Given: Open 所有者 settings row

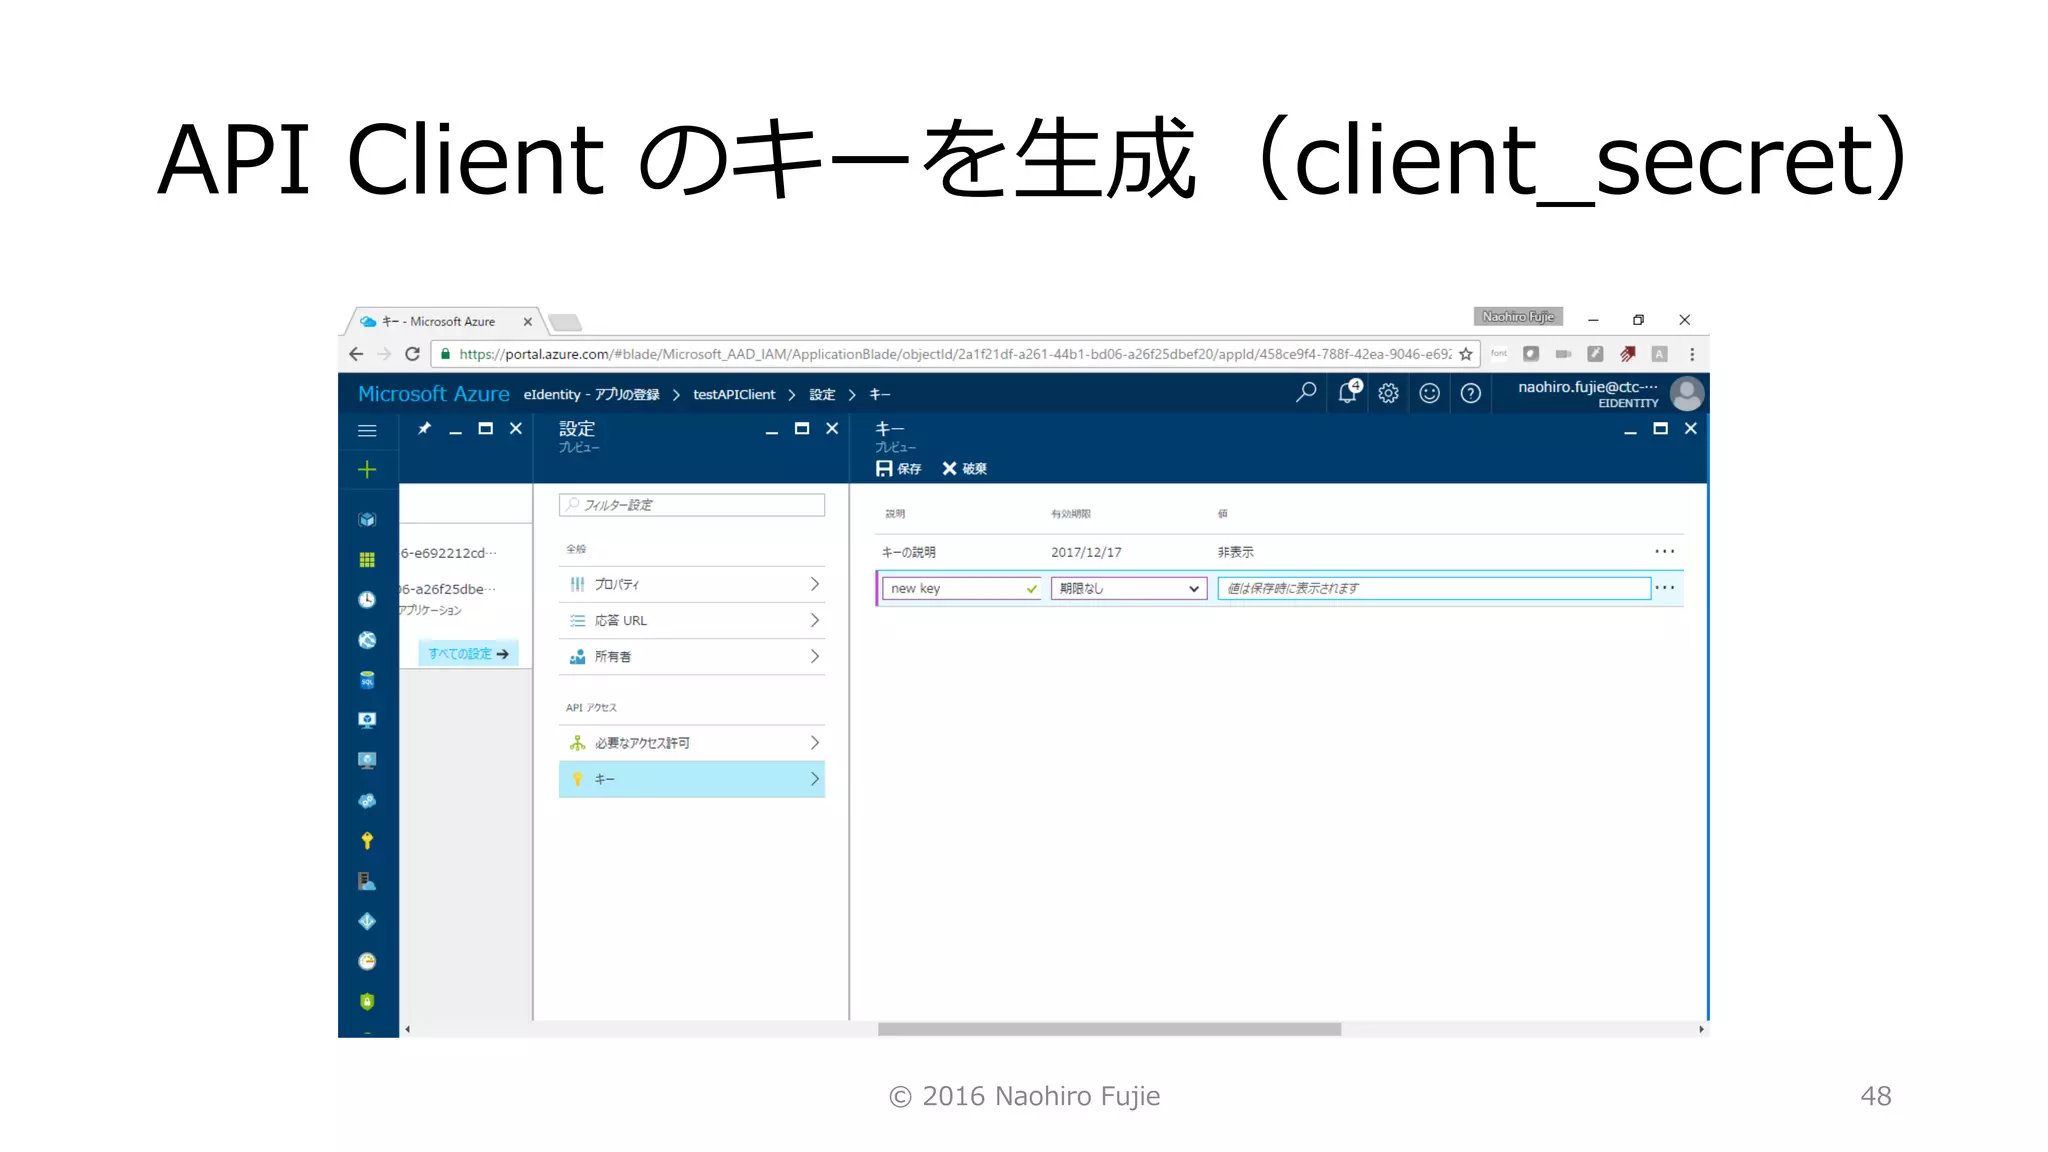Looking at the screenshot, I should [692, 656].
